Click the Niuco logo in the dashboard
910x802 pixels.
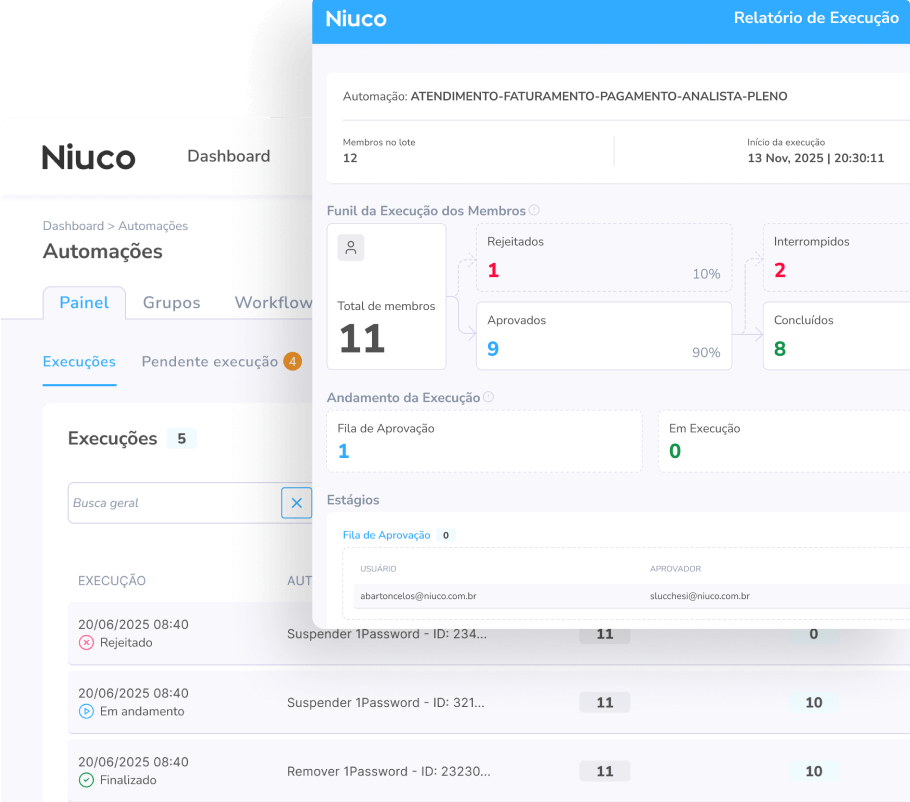click(x=89, y=157)
